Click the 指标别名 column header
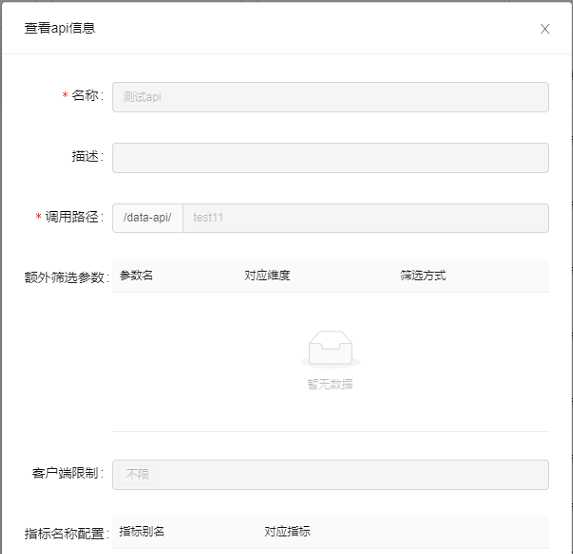 [x=142, y=532]
